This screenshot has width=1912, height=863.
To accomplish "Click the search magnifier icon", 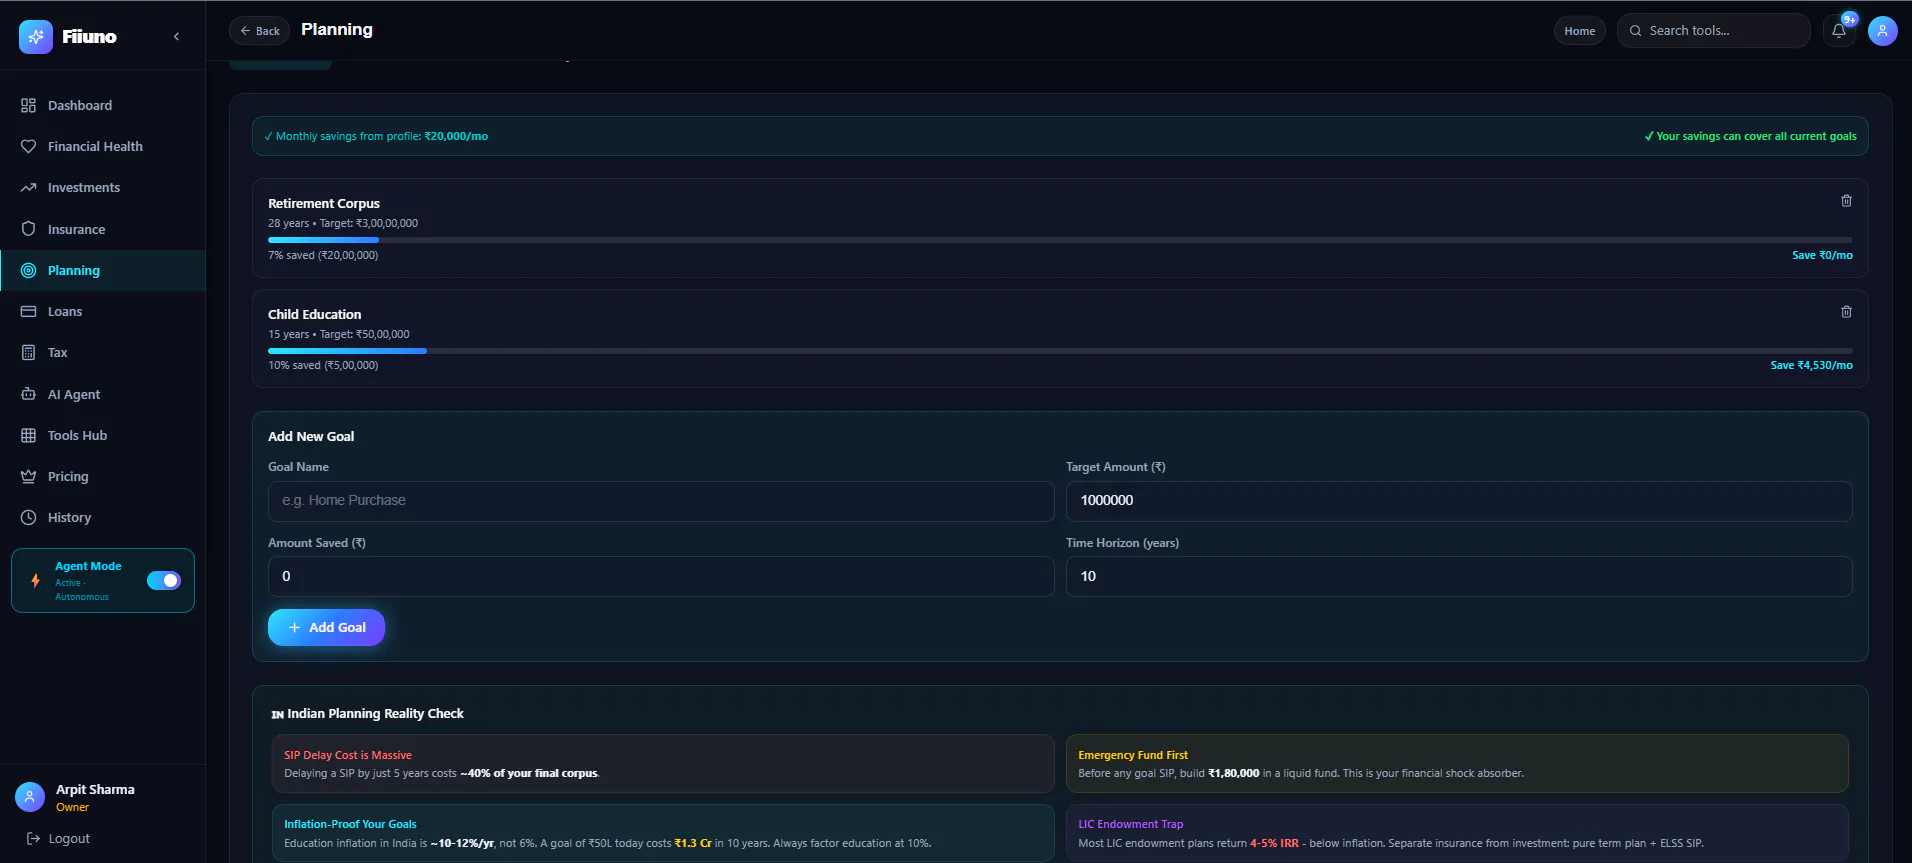I will click(x=1636, y=31).
